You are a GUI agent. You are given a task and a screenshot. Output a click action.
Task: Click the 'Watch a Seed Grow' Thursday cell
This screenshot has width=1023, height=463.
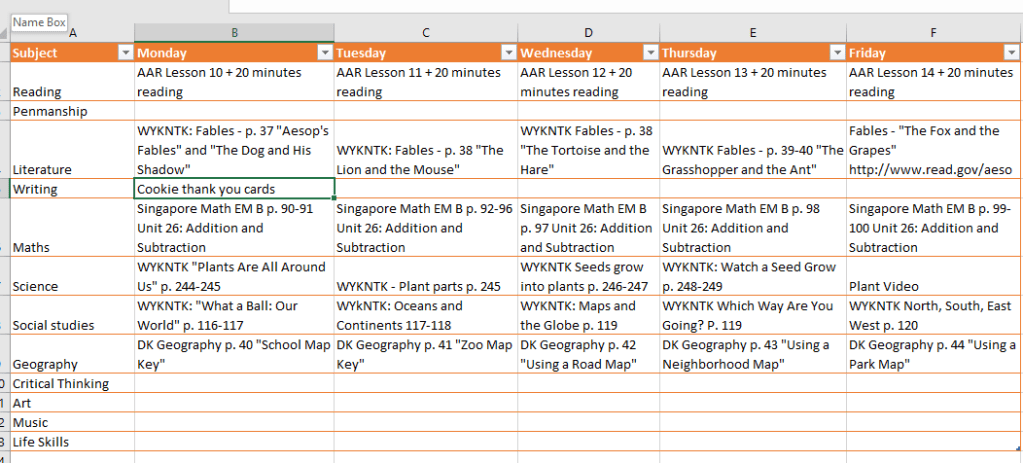click(x=752, y=277)
